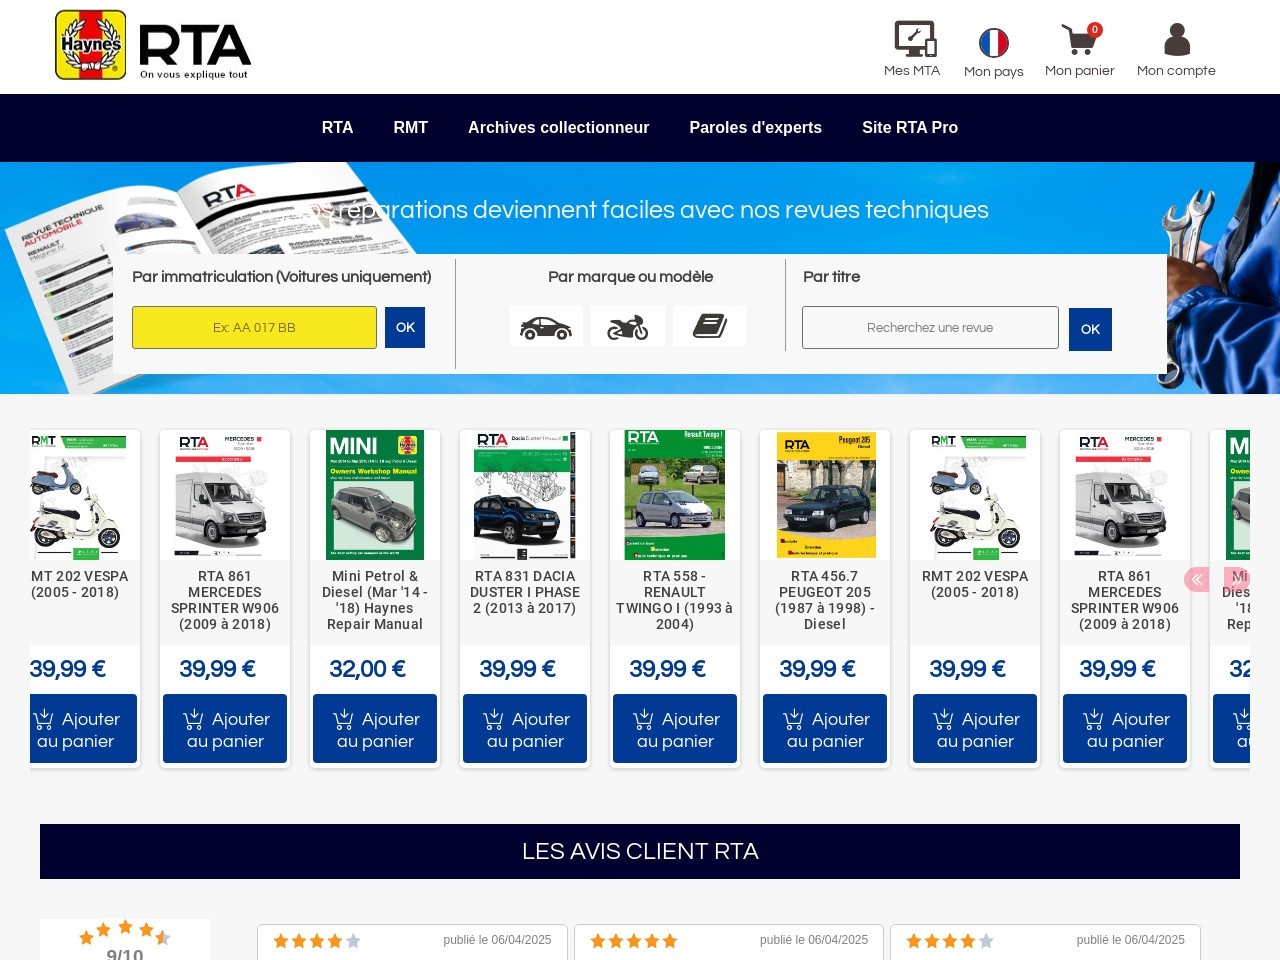This screenshot has width=1280, height=960.
Task: Open Mini Petrol & Diesel Haynes title link
Action: click(375, 600)
